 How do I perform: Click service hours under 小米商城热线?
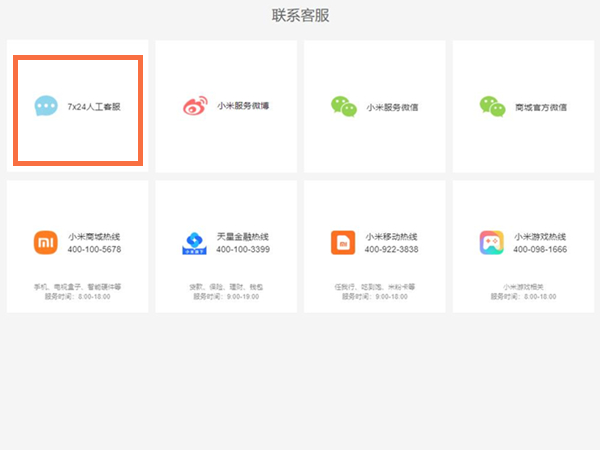tap(78, 297)
